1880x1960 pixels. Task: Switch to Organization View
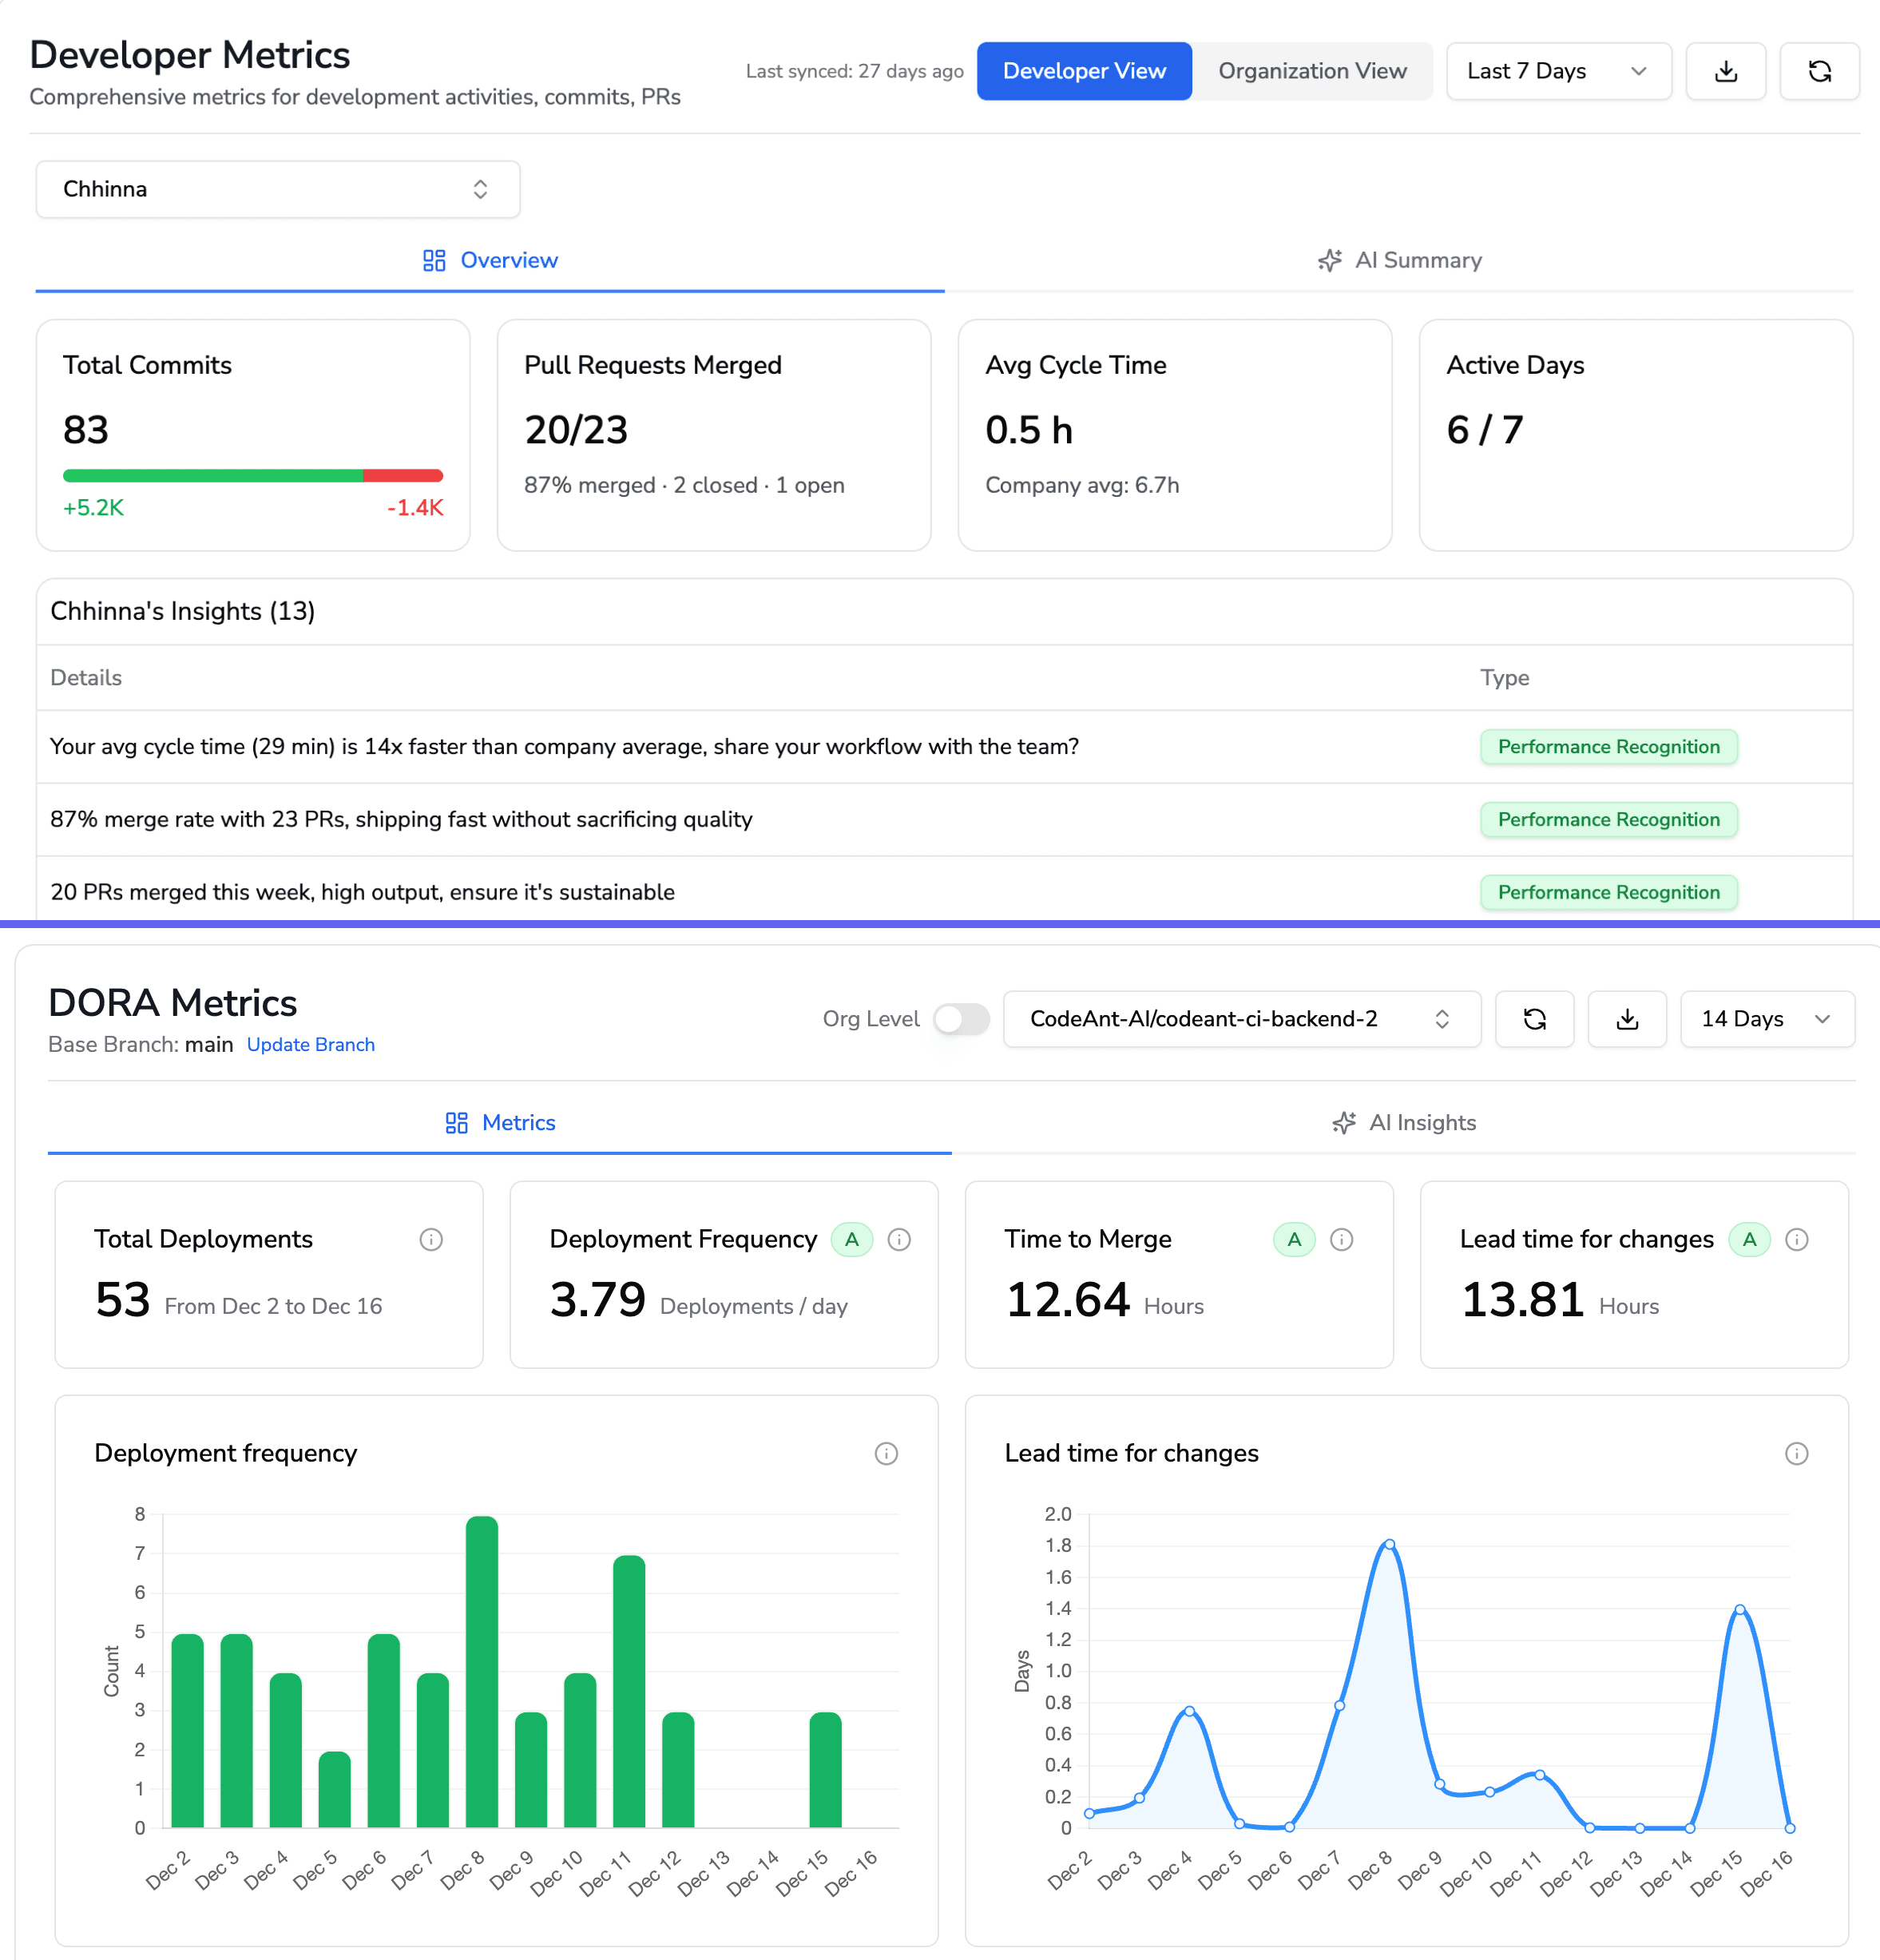pos(1312,71)
